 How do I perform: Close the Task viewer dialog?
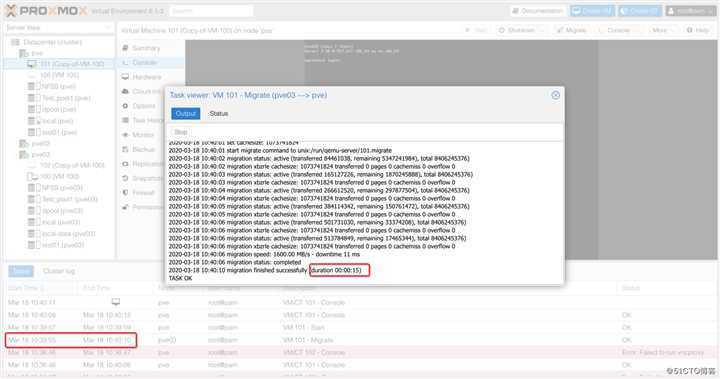coord(555,95)
